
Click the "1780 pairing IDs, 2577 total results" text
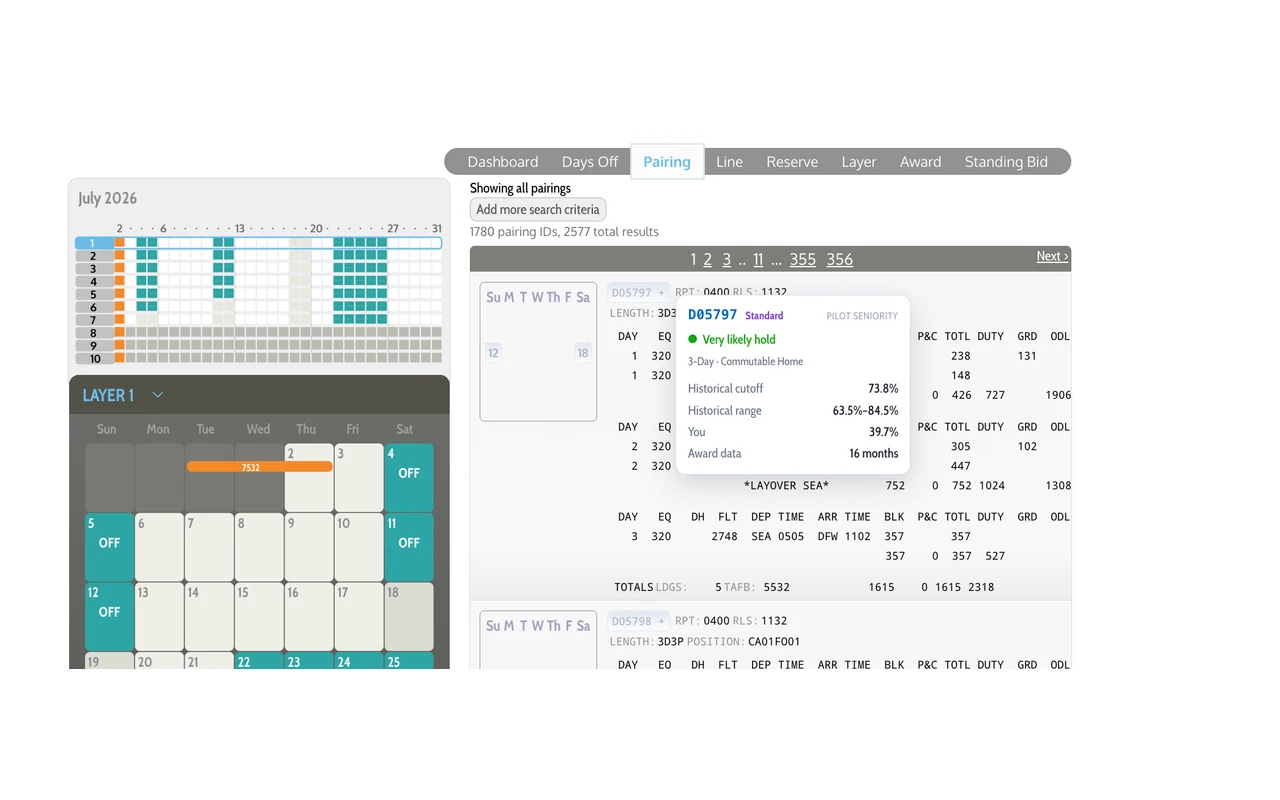tap(564, 232)
